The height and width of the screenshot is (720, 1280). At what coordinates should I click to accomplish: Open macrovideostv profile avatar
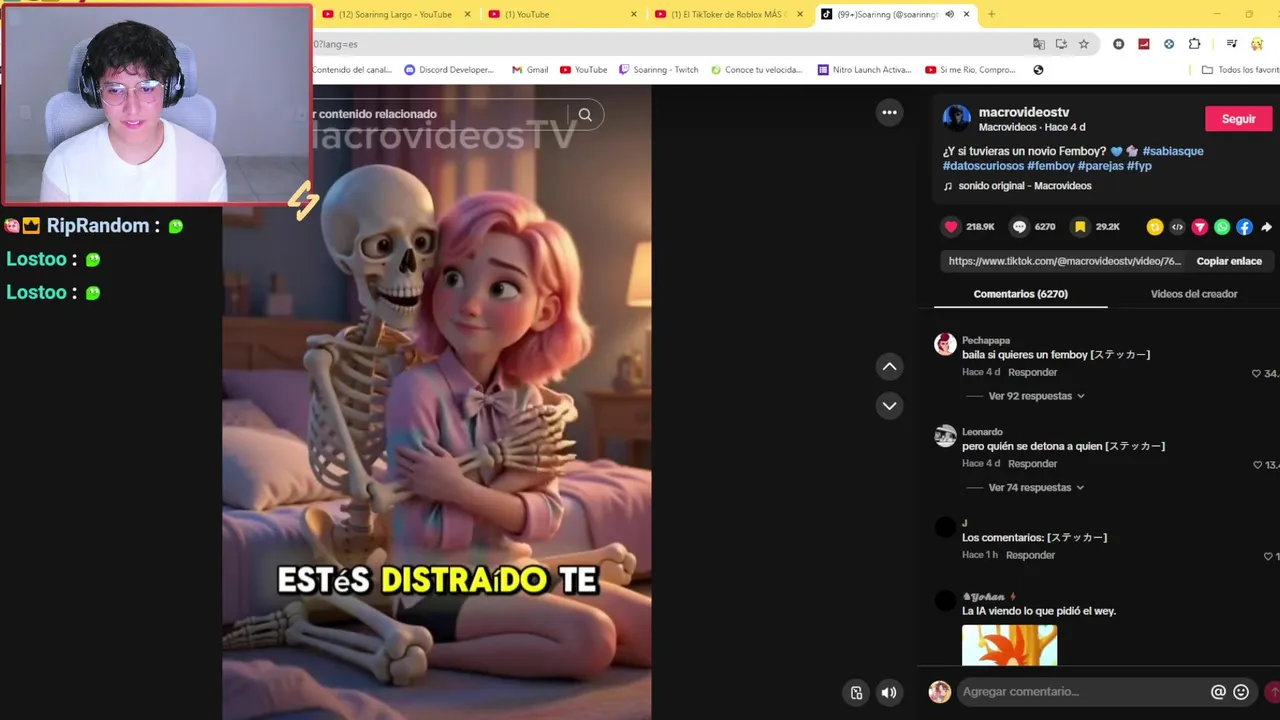pos(956,118)
